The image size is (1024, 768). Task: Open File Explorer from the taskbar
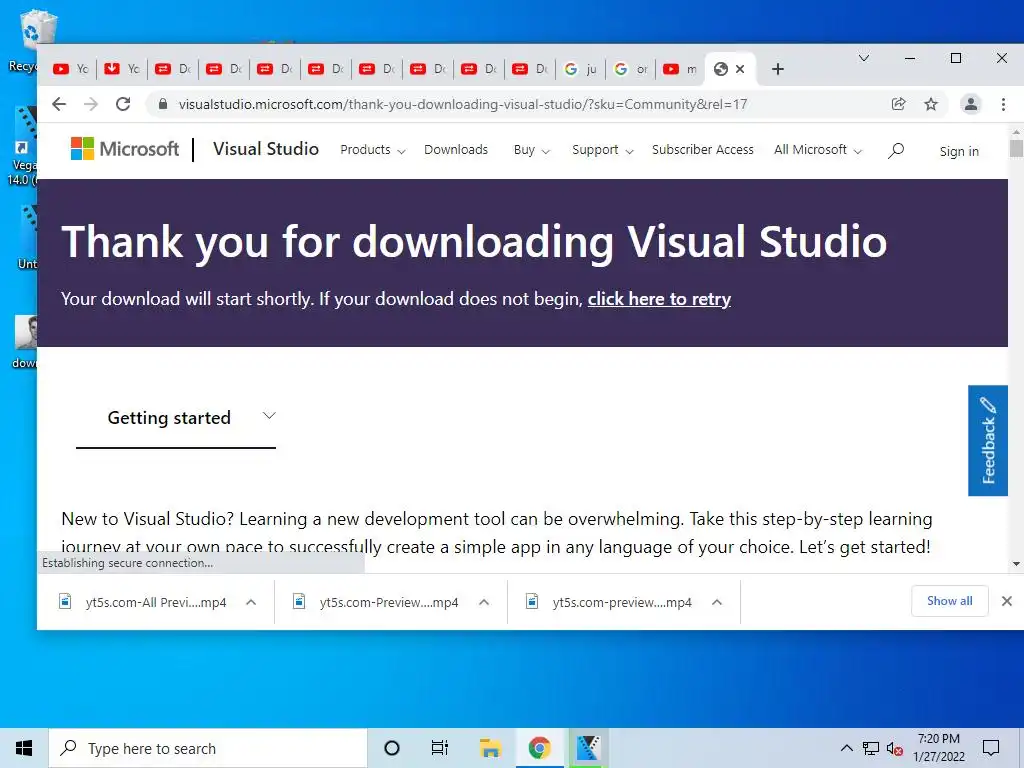pos(490,748)
